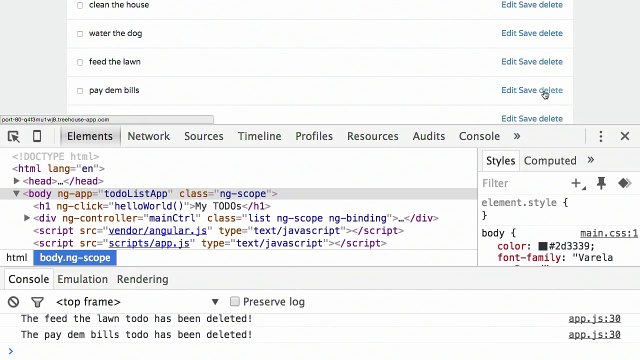
Task: Show more DevTools tabs chevron
Action: pyautogui.click(x=517, y=136)
